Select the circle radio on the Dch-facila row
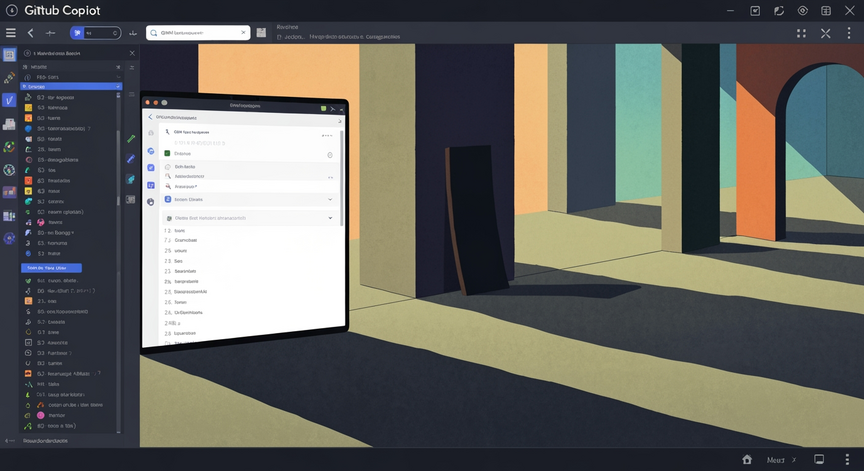Viewport: 864px width, 471px height. click(x=168, y=166)
